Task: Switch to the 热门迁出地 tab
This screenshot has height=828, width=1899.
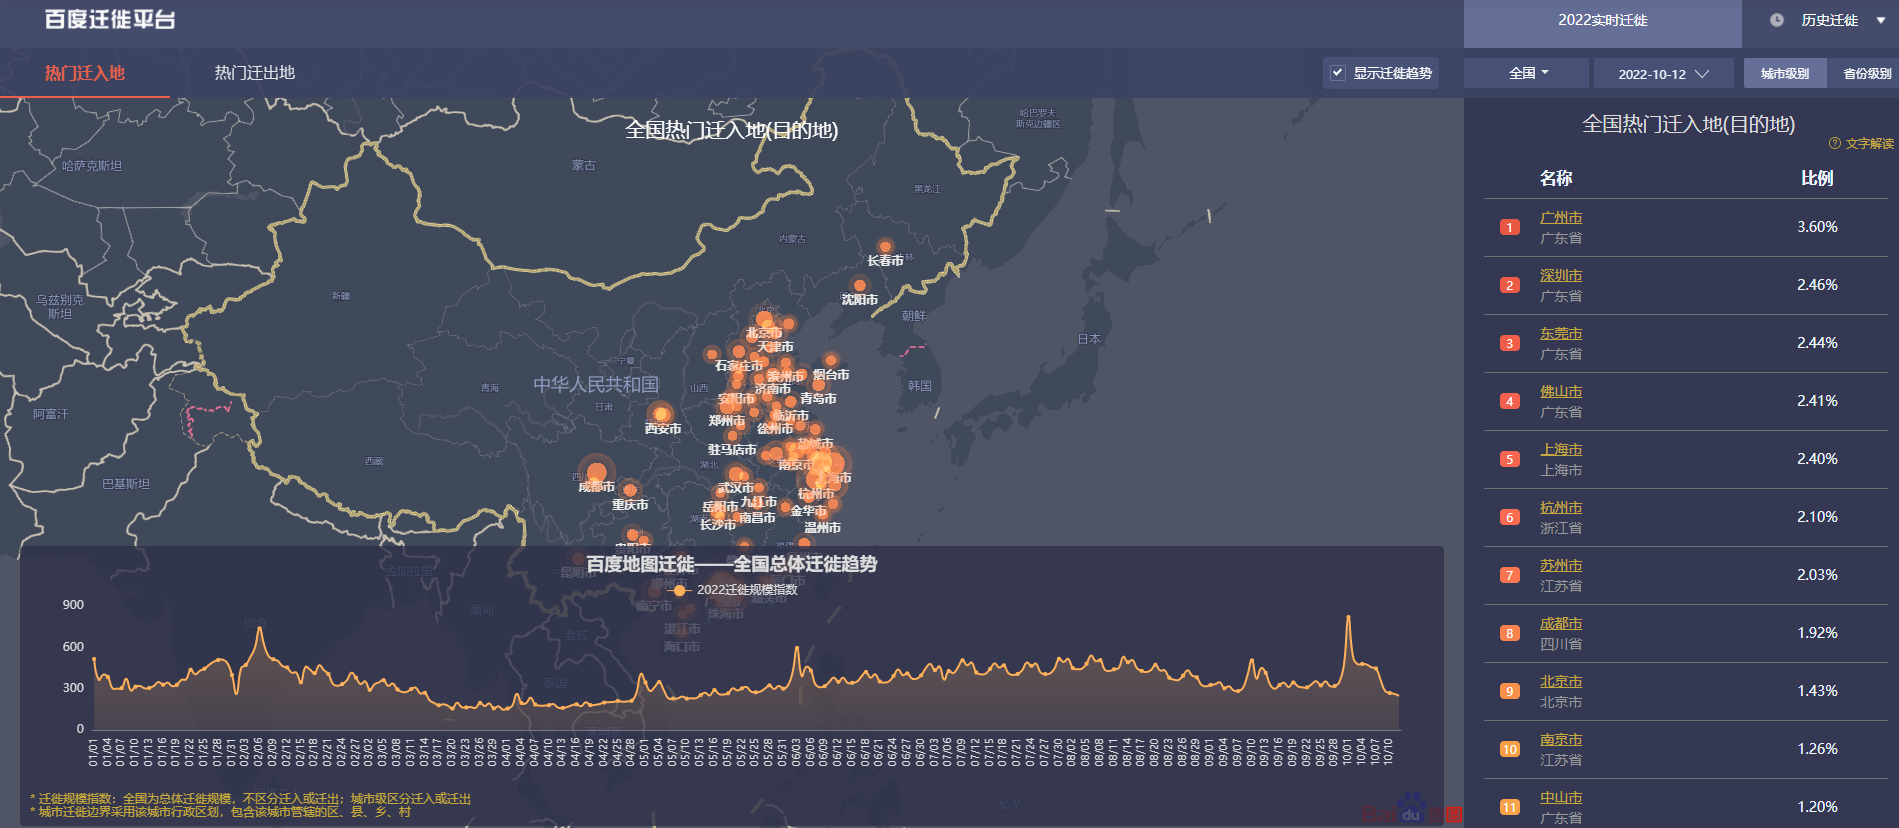Action: pyautogui.click(x=254, y=73)
